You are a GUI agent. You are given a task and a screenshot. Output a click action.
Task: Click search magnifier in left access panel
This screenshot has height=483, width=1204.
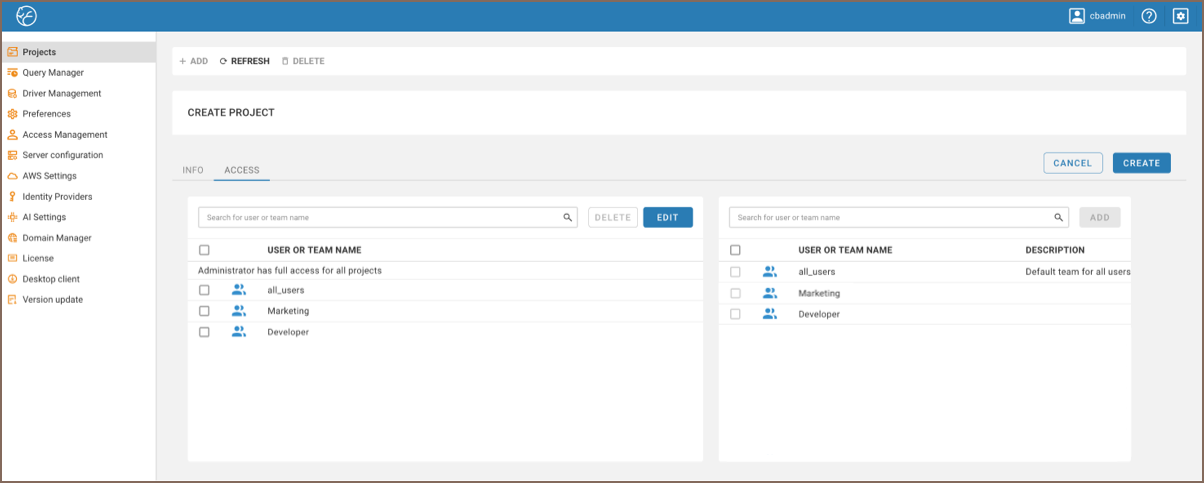click(567, 217)
